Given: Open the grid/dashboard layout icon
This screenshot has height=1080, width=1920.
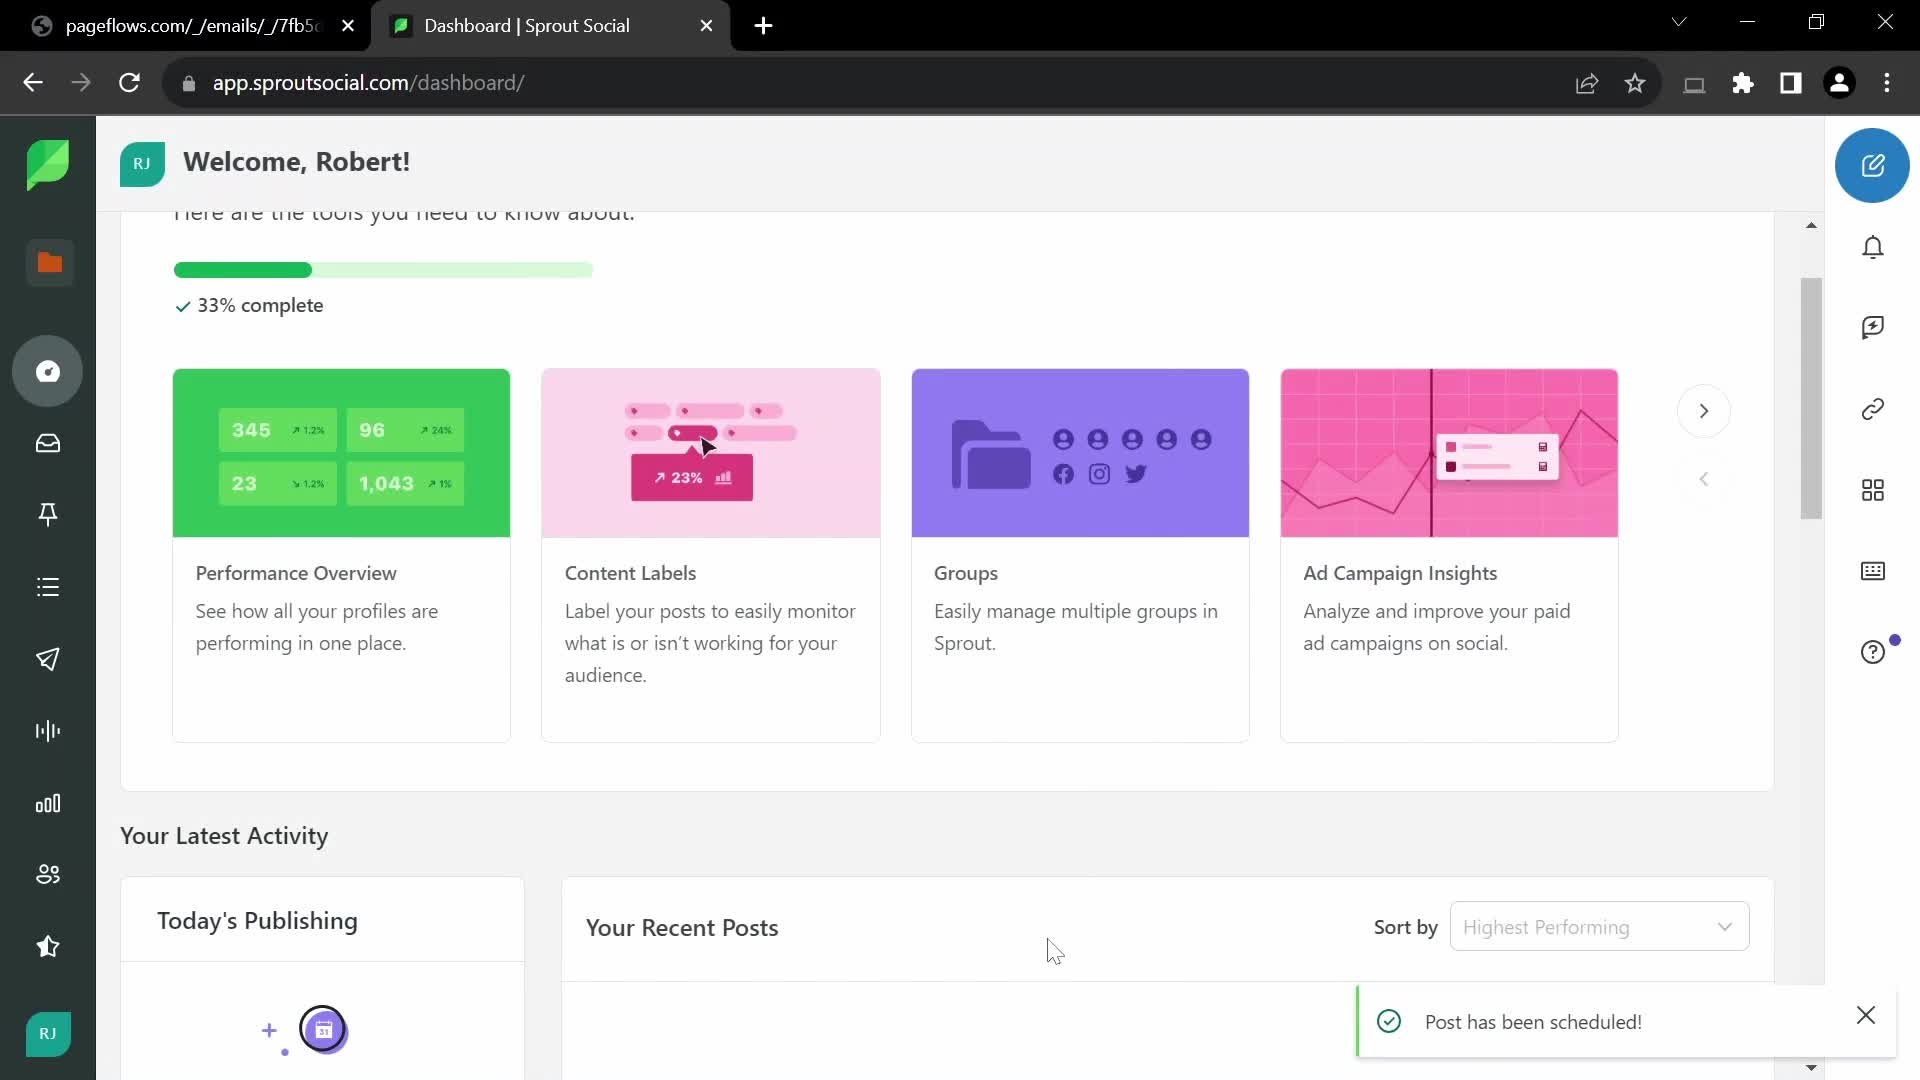Looking at the screenshot, I should tap(1874, 489).
